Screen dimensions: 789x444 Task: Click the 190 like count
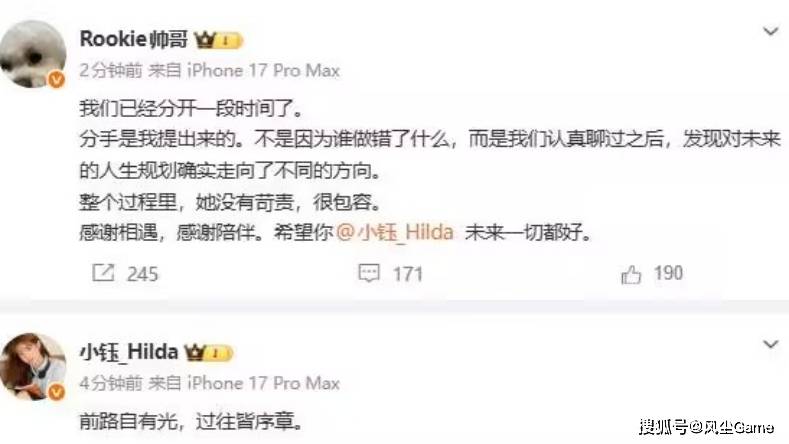668,273
